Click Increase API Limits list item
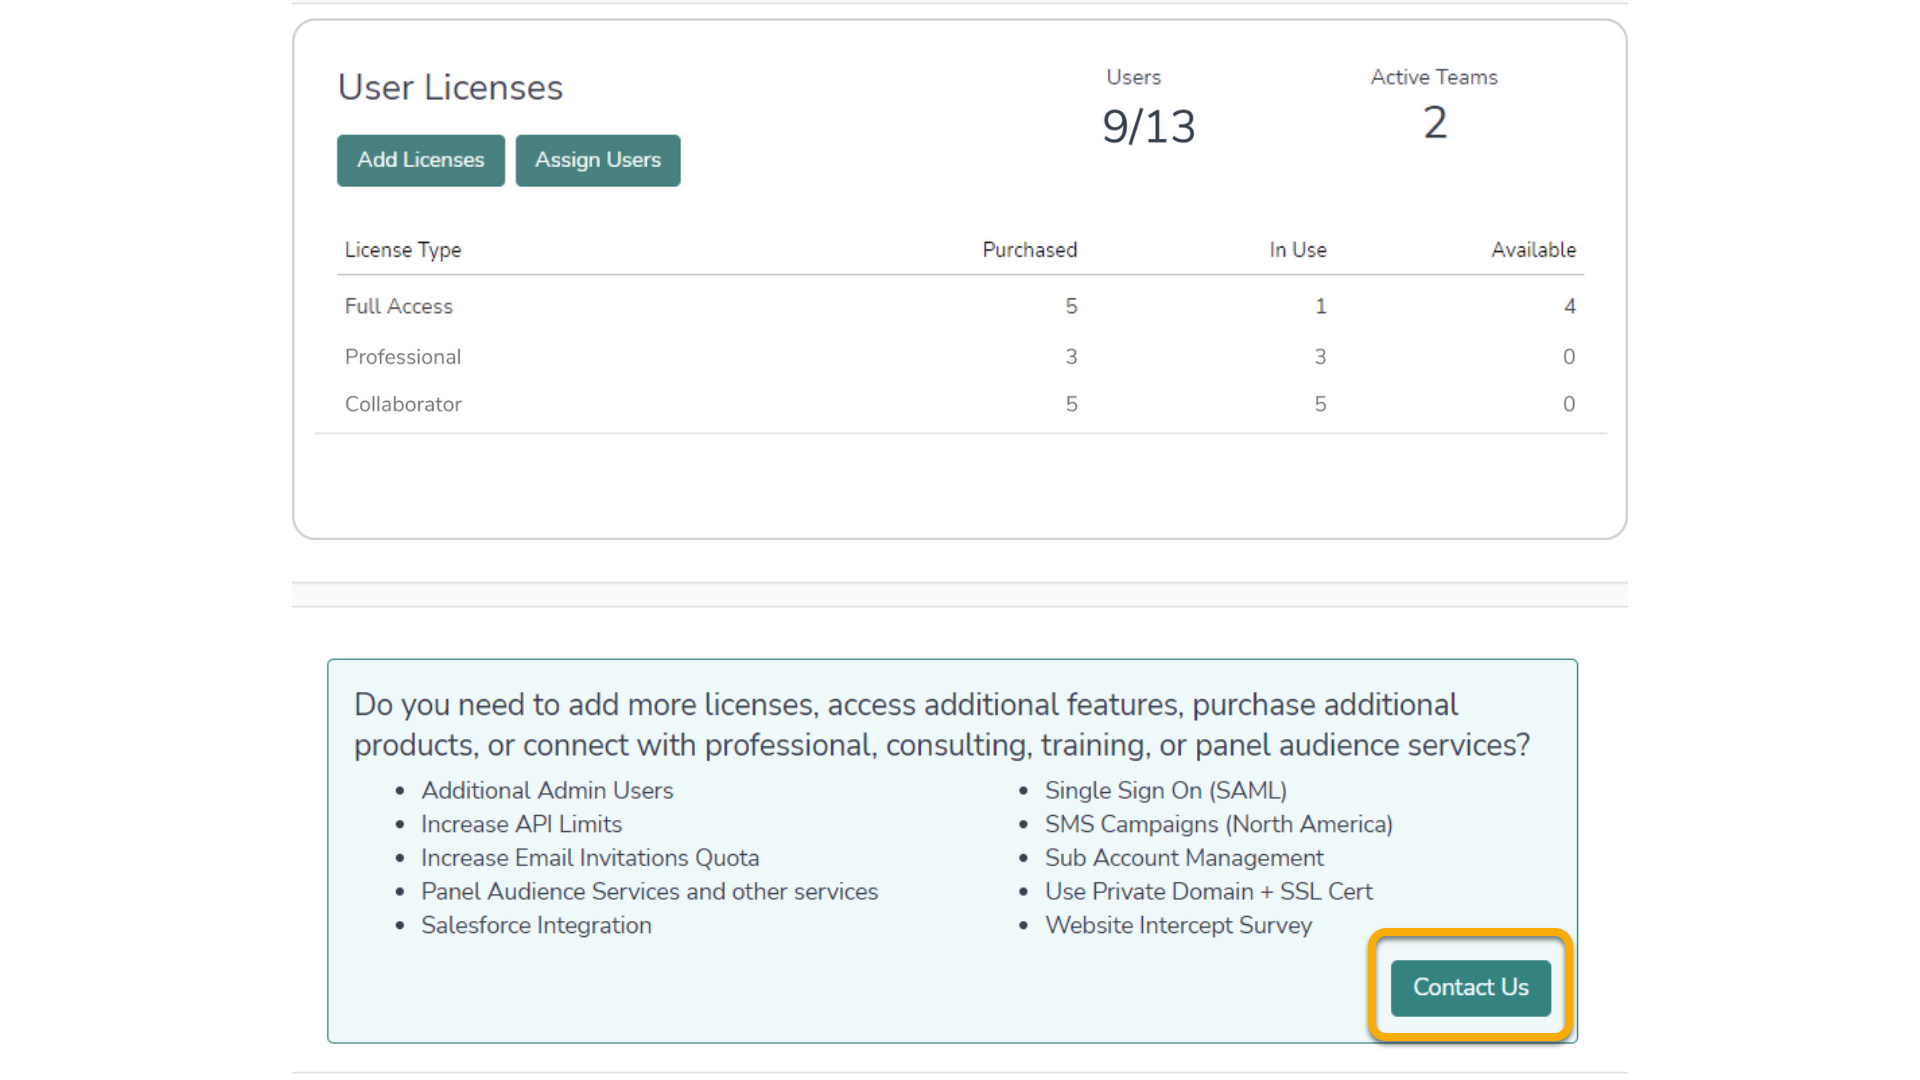The width and height of the screenshot is (1920, 1080). 521,824
